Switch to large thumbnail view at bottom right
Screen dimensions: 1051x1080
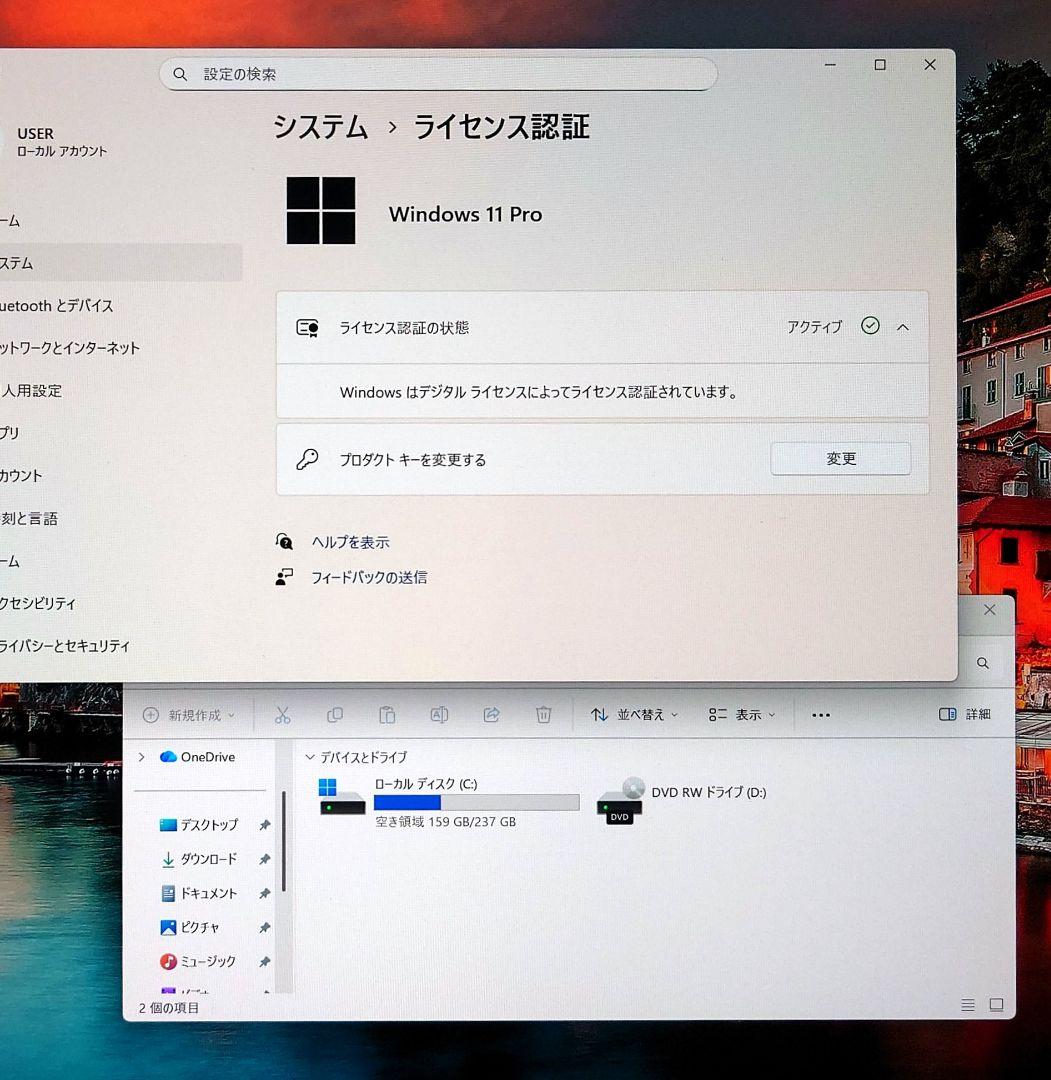coord(995,1005)
